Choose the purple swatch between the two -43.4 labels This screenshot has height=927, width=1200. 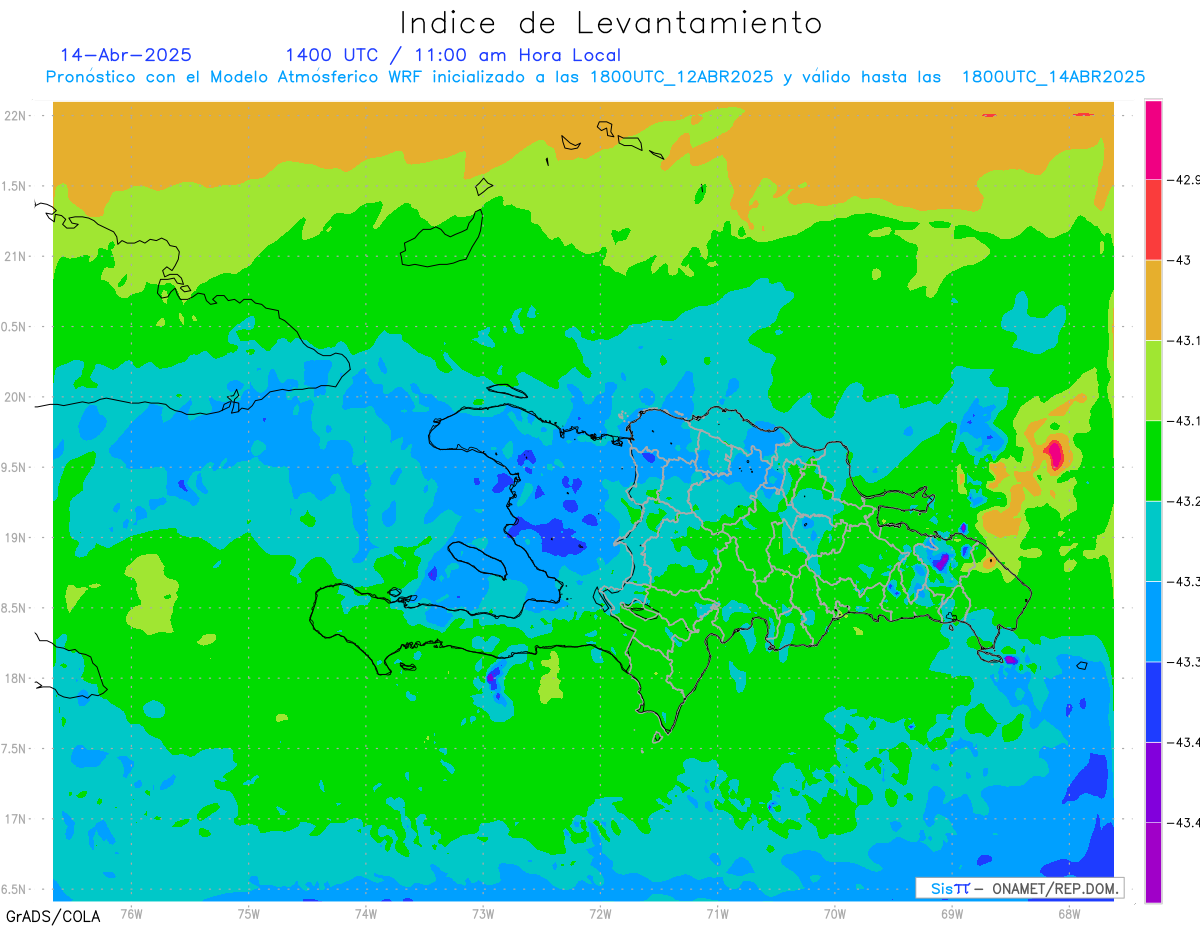tap(1153, 782)
